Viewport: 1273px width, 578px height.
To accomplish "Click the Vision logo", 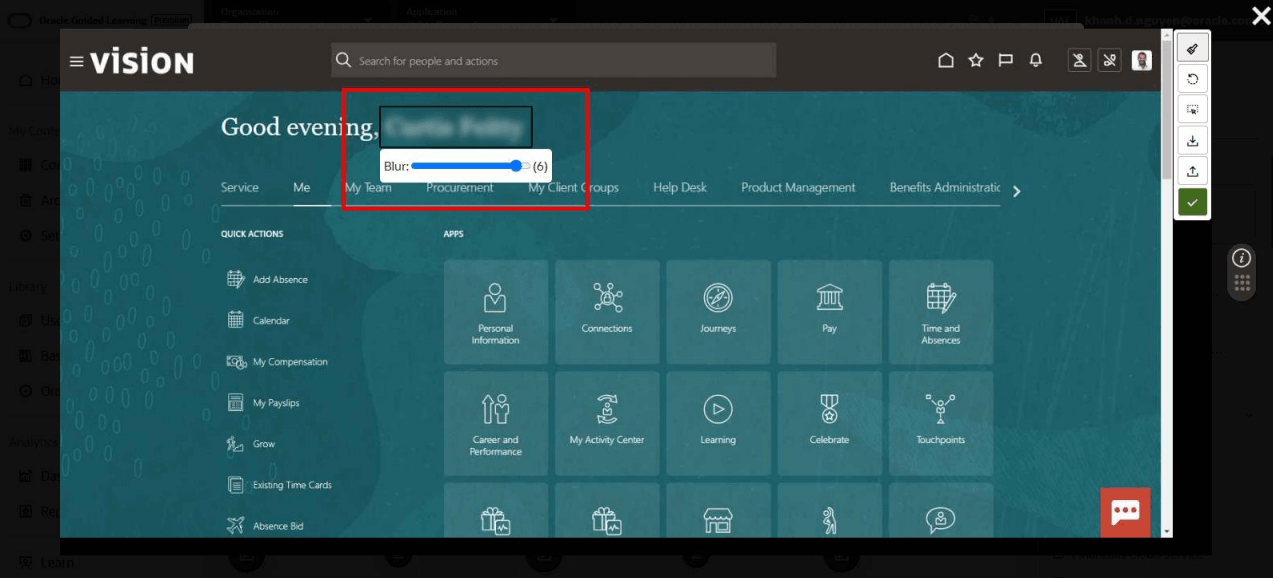I will [x=142, y=62].
